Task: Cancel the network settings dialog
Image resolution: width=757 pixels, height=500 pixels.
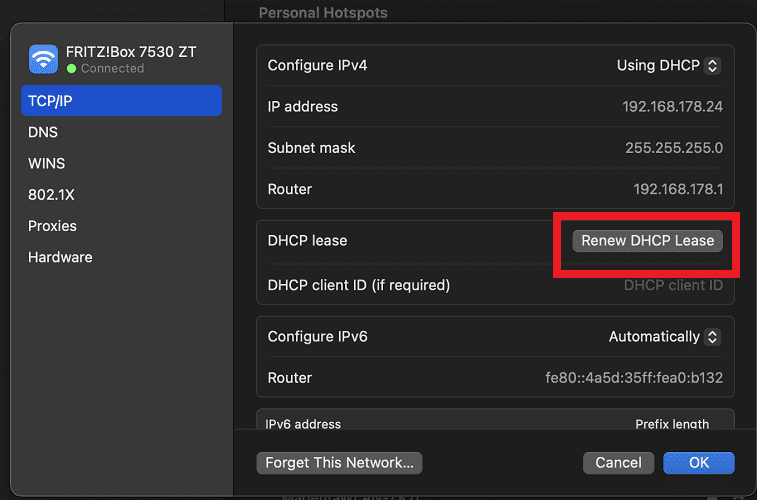Action: [x=618, y=463]
